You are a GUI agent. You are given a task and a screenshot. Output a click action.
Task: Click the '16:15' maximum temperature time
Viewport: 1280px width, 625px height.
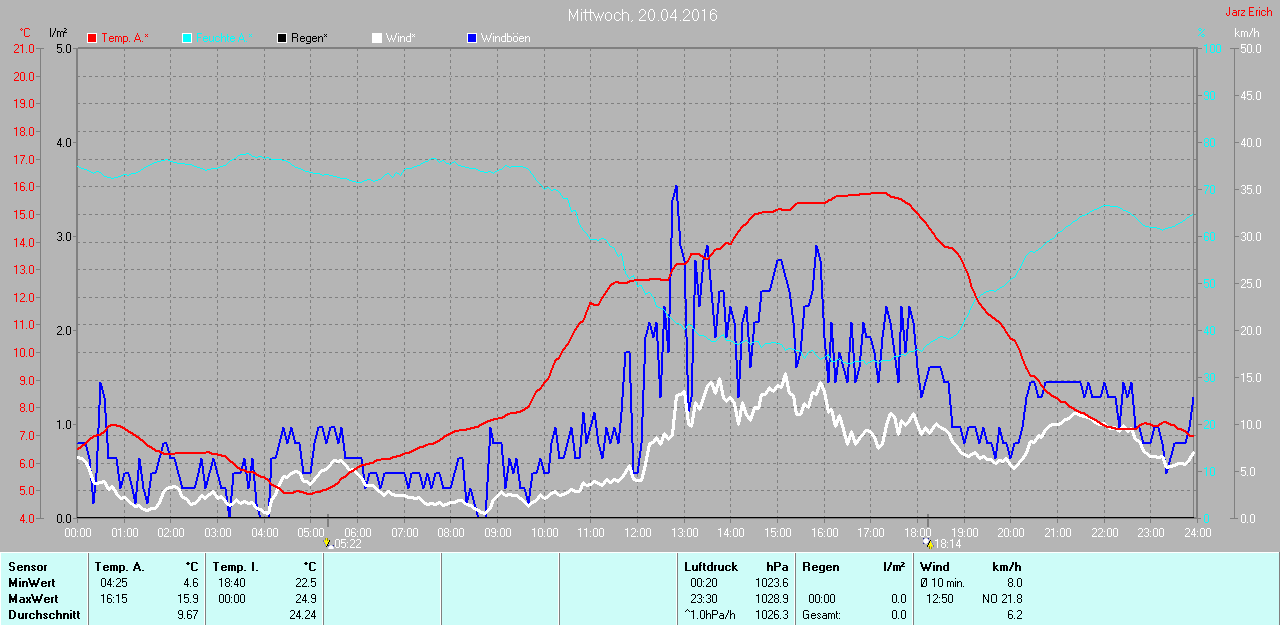113,599
